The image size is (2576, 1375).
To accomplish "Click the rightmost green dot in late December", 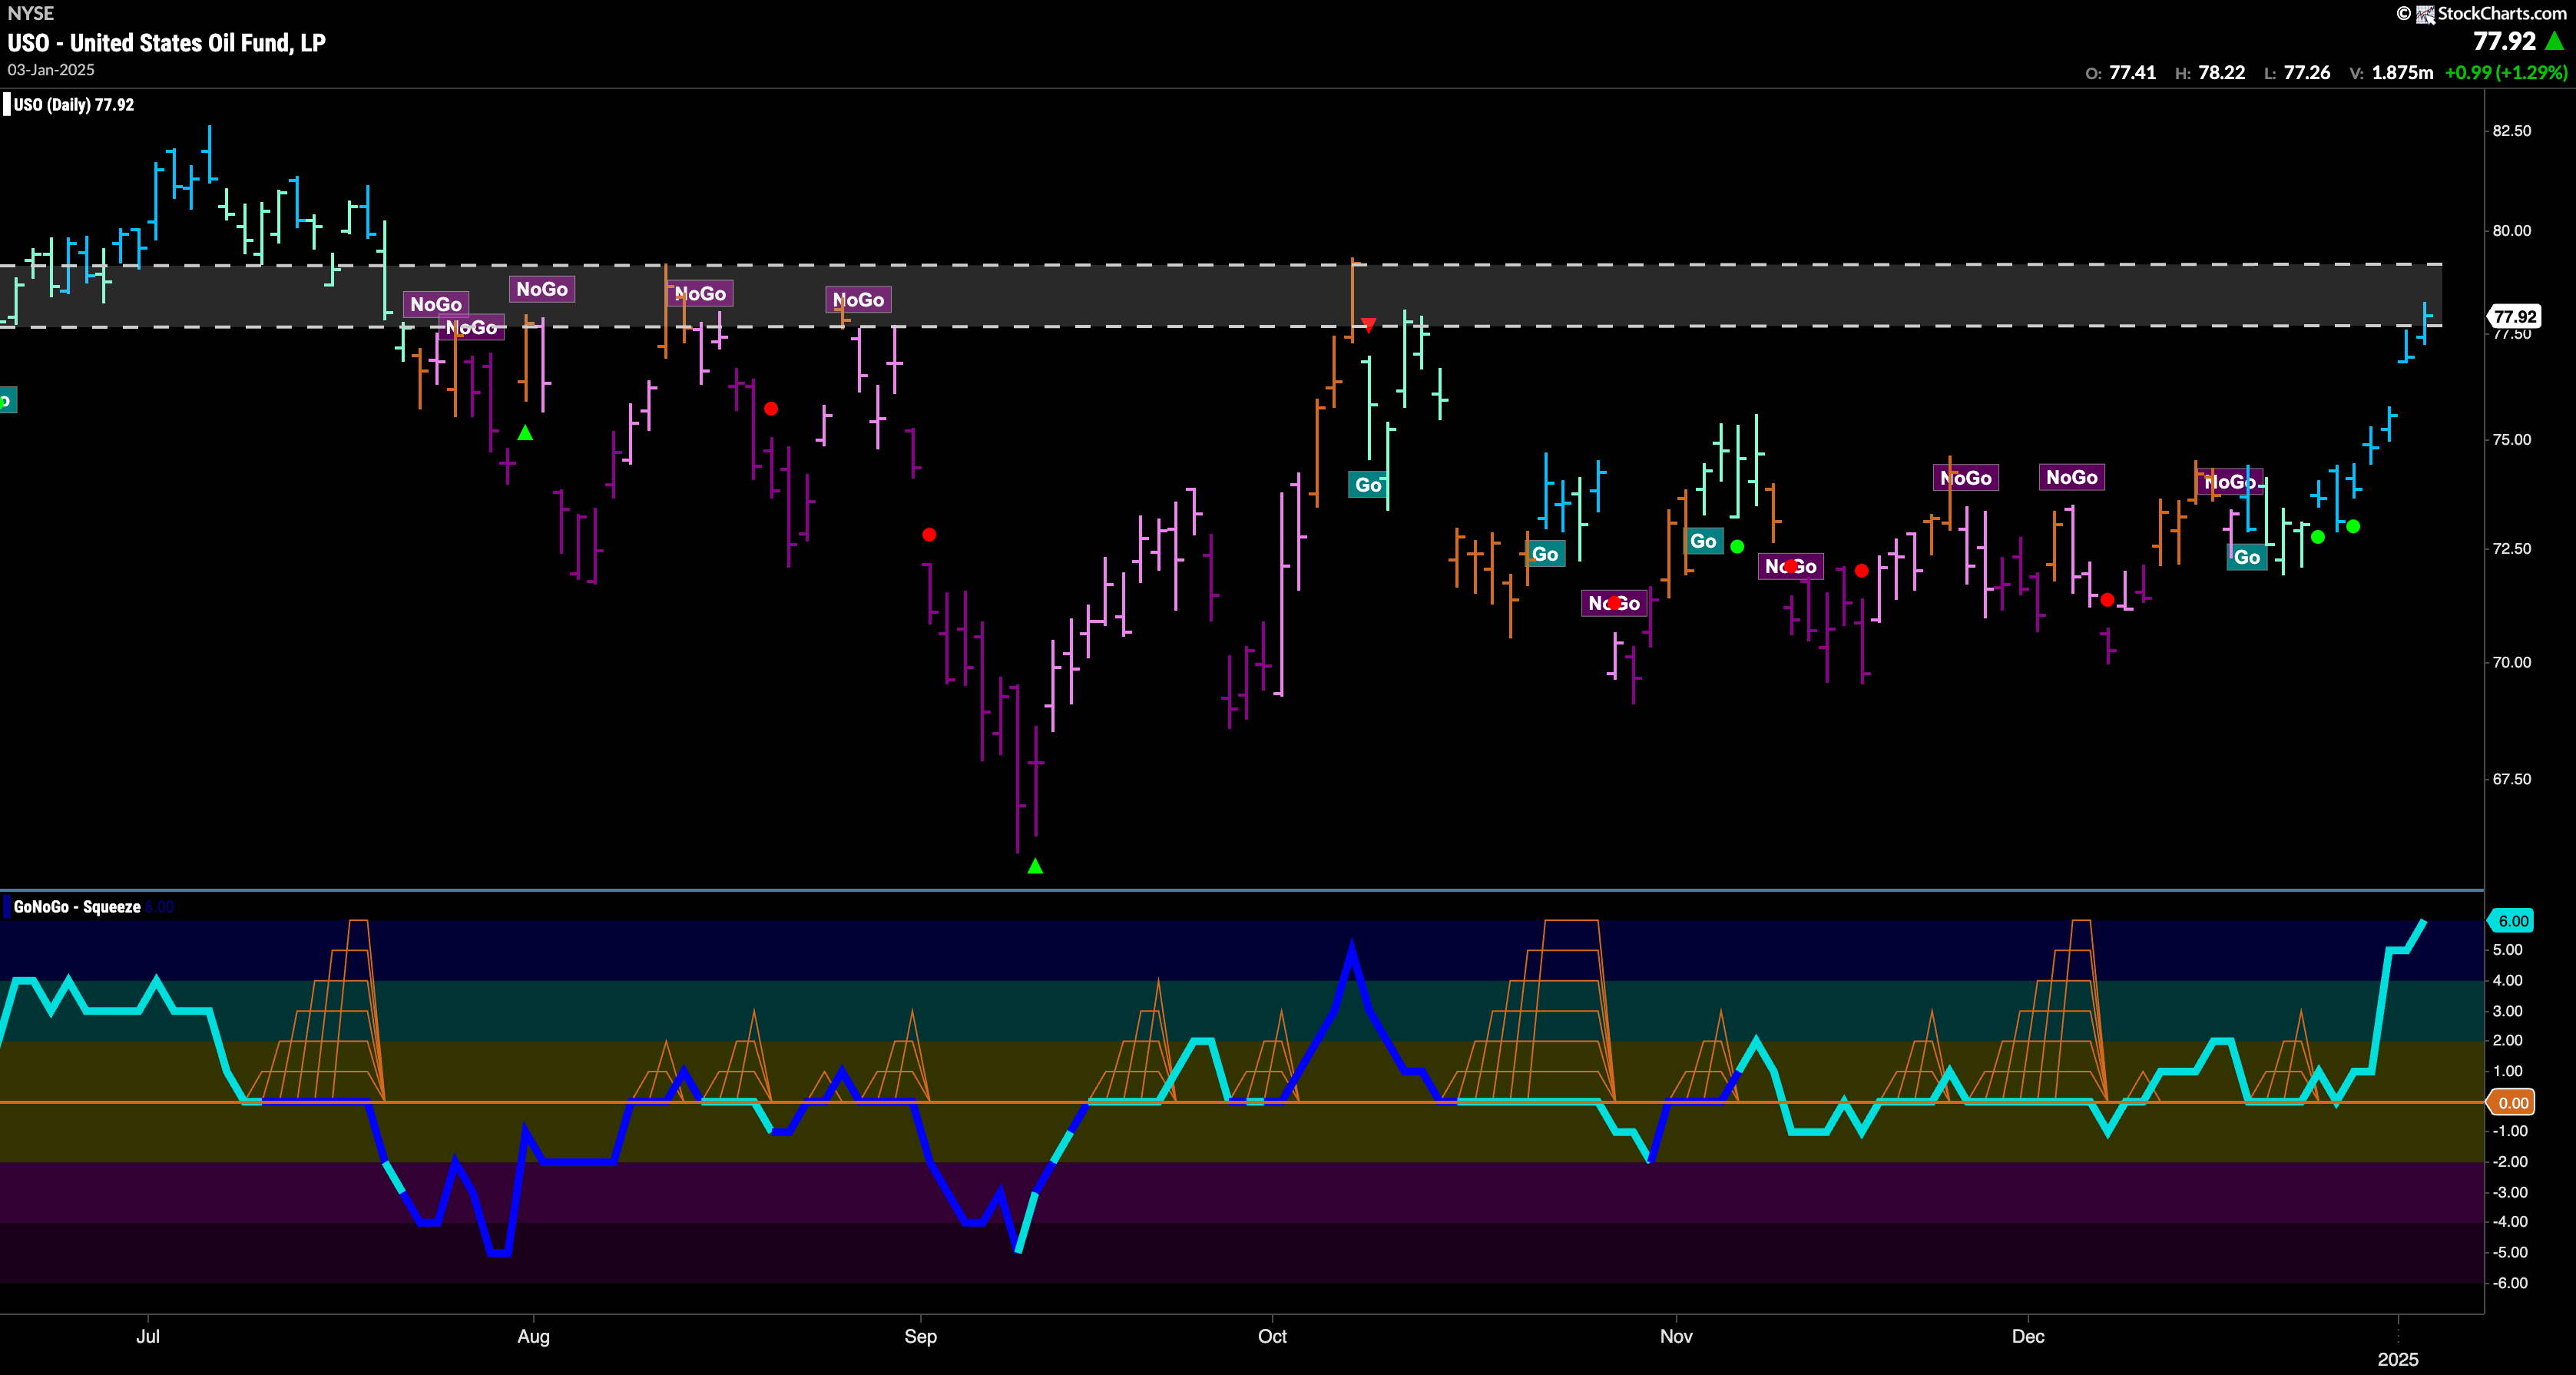I will pos(2353,526).
